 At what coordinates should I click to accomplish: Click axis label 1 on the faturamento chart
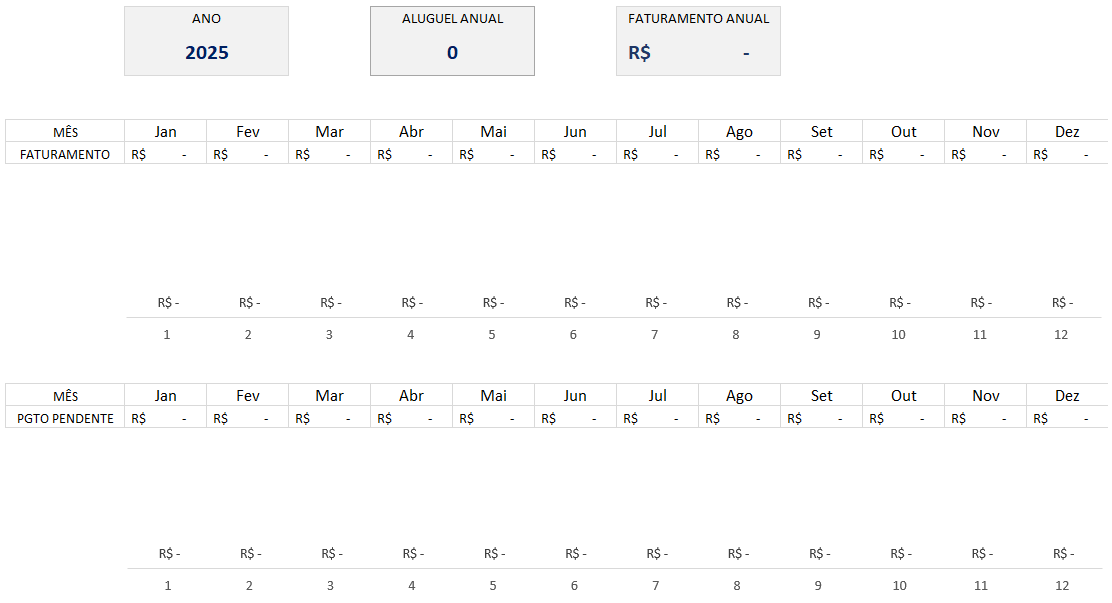point(167,334)
